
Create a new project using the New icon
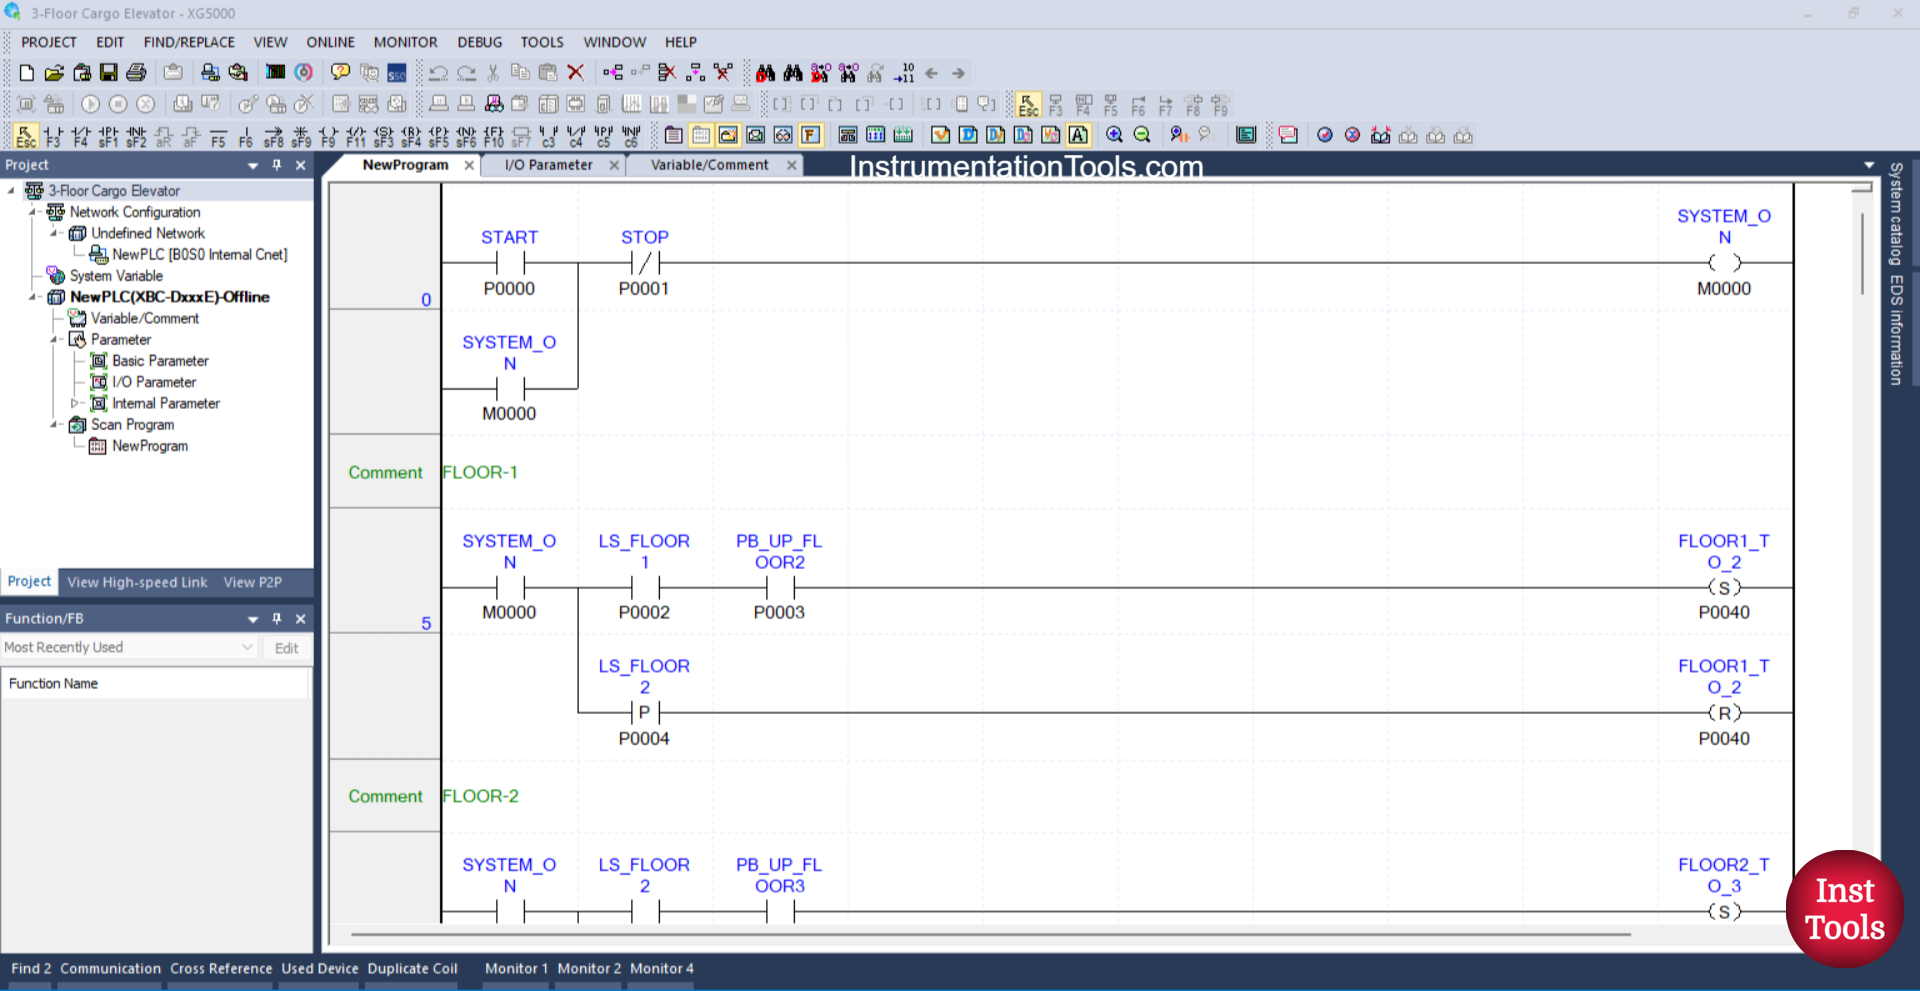[26, 72]
